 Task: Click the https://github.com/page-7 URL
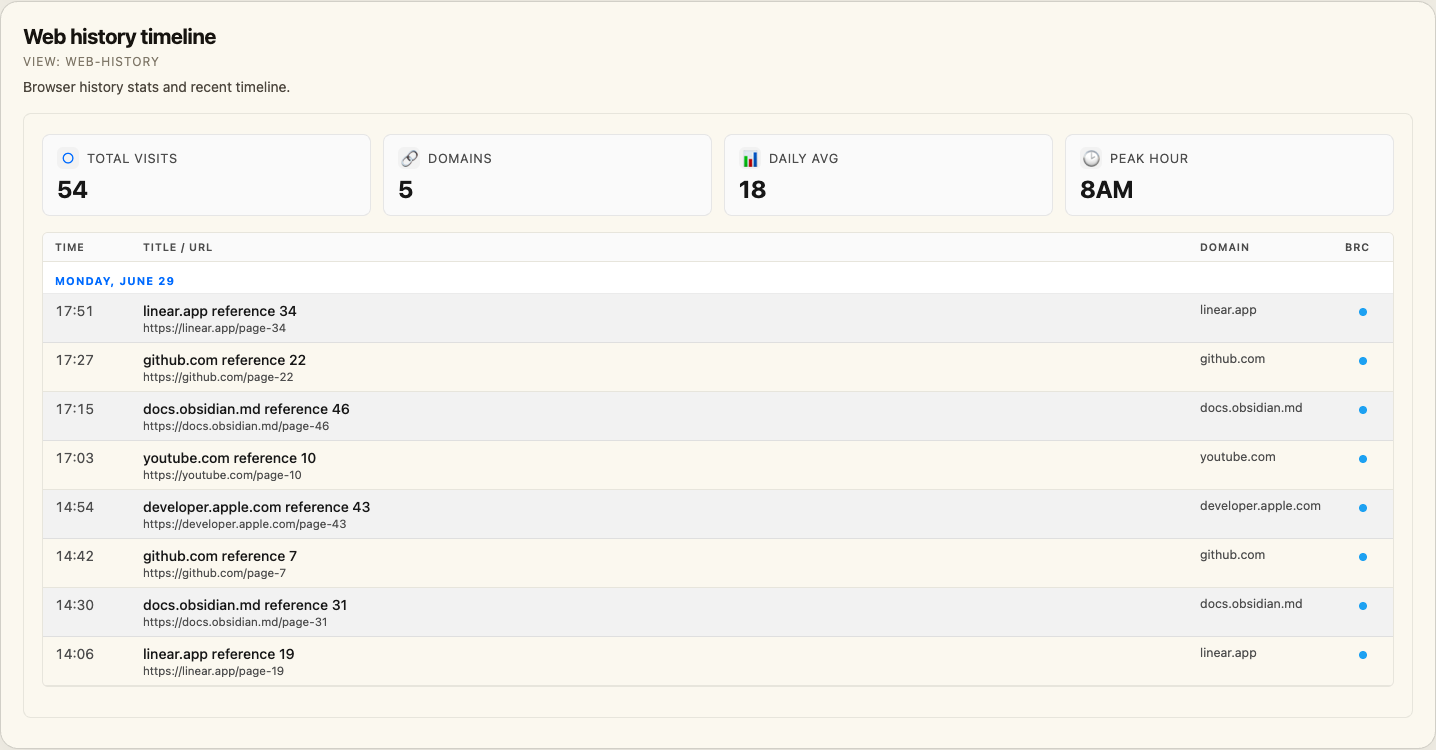(x=214, y=573)
